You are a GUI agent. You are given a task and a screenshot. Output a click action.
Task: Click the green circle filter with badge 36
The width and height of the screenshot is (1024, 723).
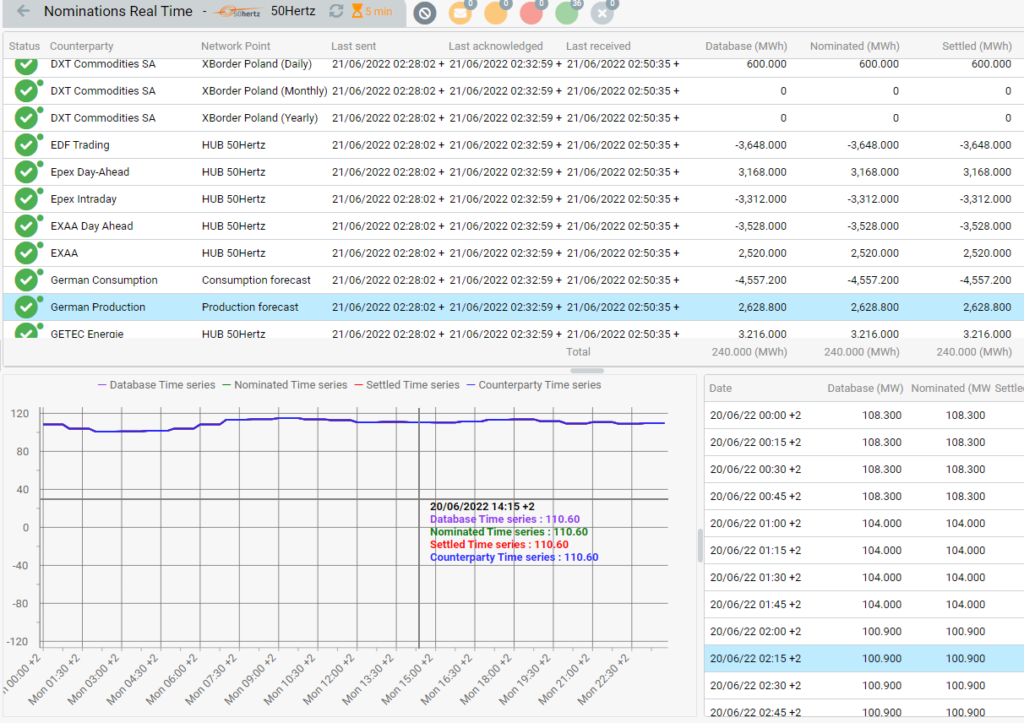click(567, 14)
